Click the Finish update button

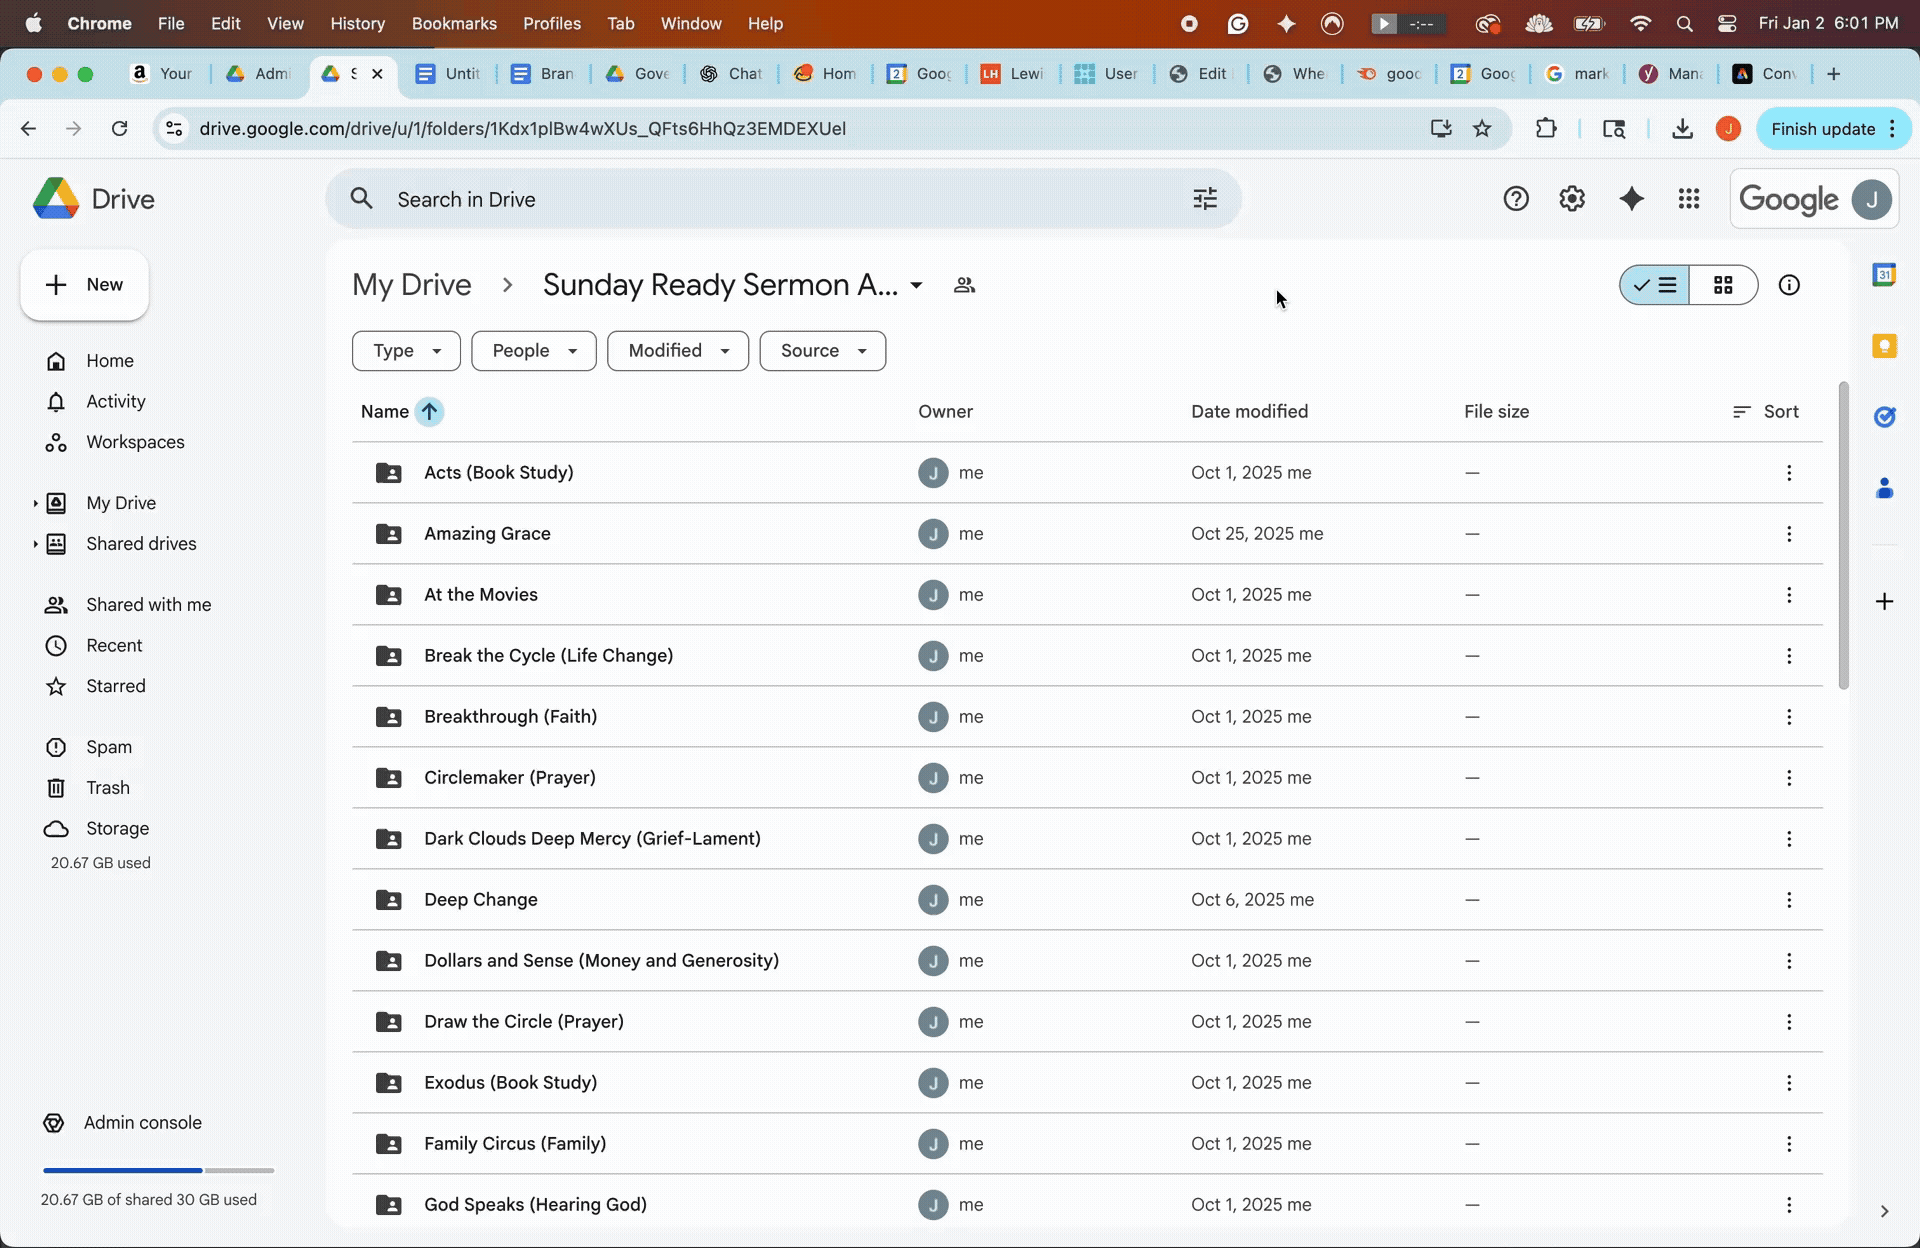1822,129
